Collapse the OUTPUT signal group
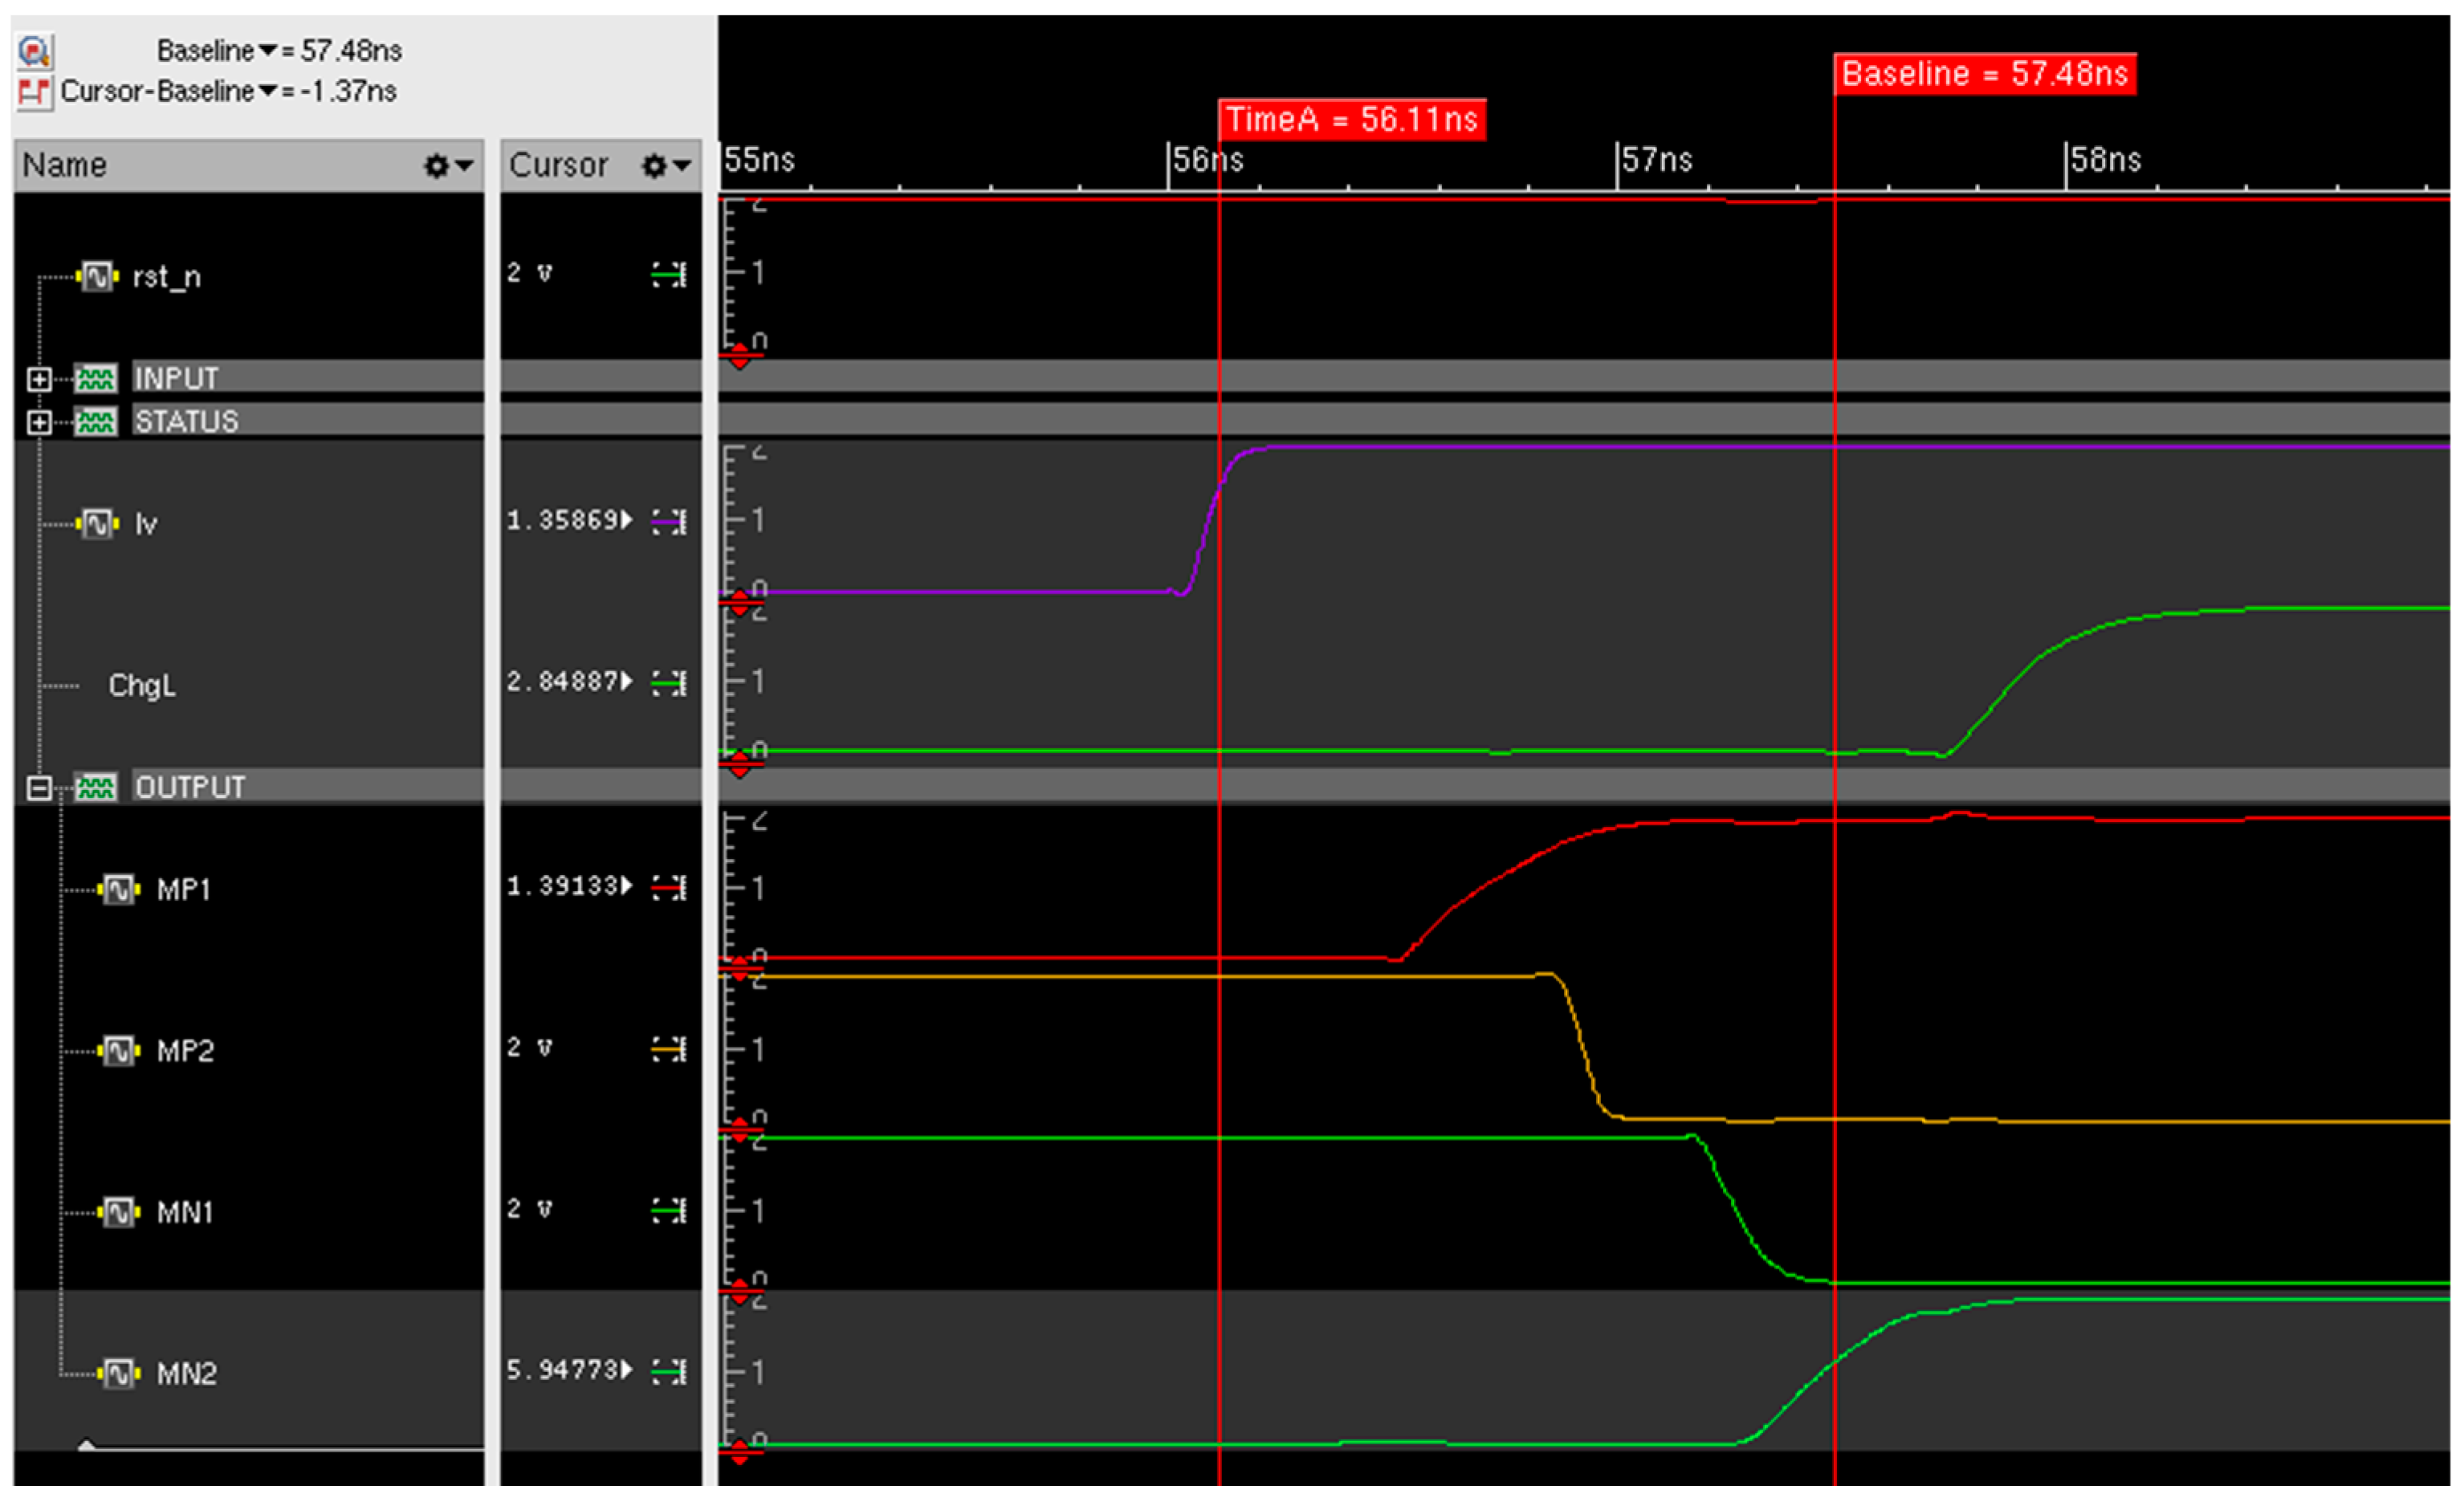2464x1502 pixels. pos(39,788)
